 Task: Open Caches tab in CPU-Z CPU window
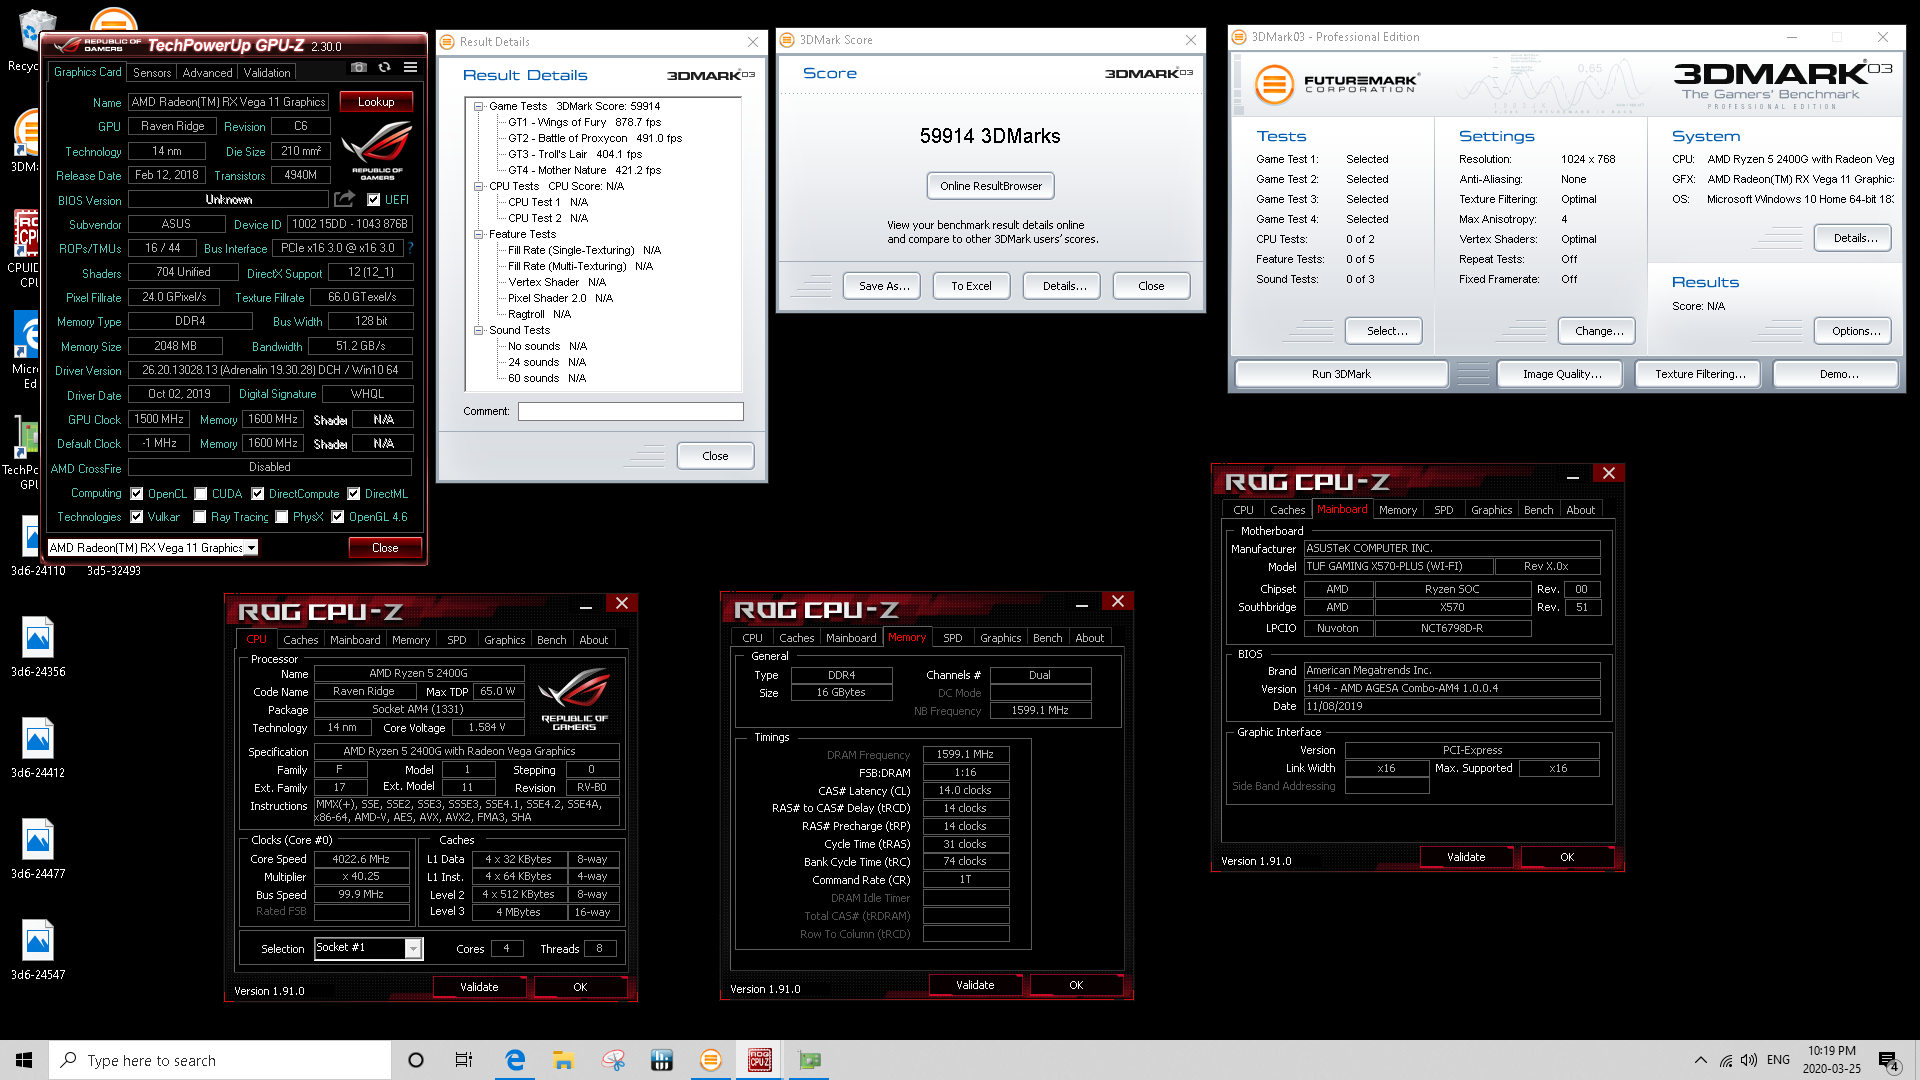pyautogui.click(x=300, y=640)
